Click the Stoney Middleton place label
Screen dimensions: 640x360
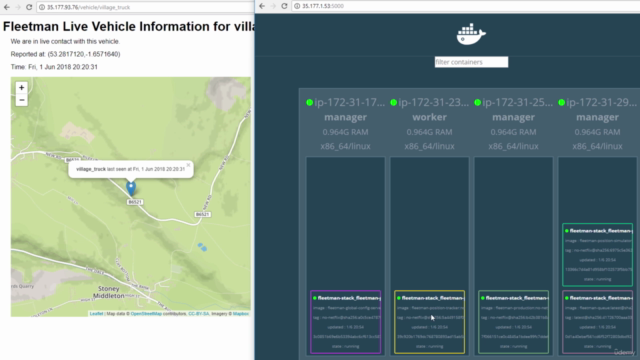[x=109, y=292]
